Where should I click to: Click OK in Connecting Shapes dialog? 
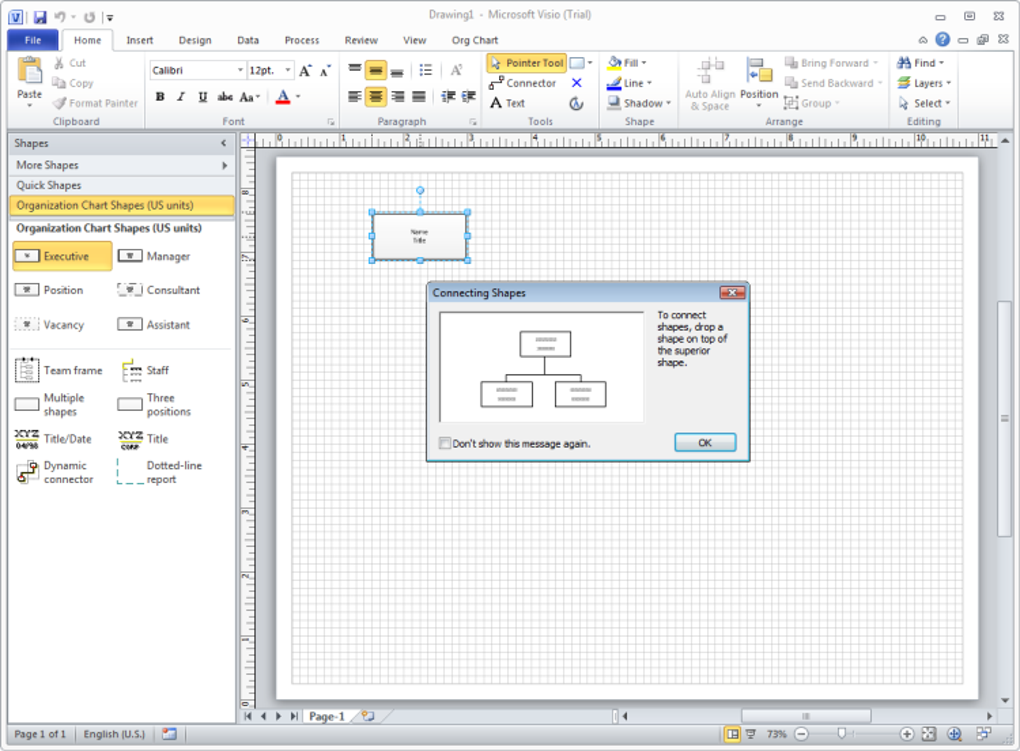(x=705, y=443)
